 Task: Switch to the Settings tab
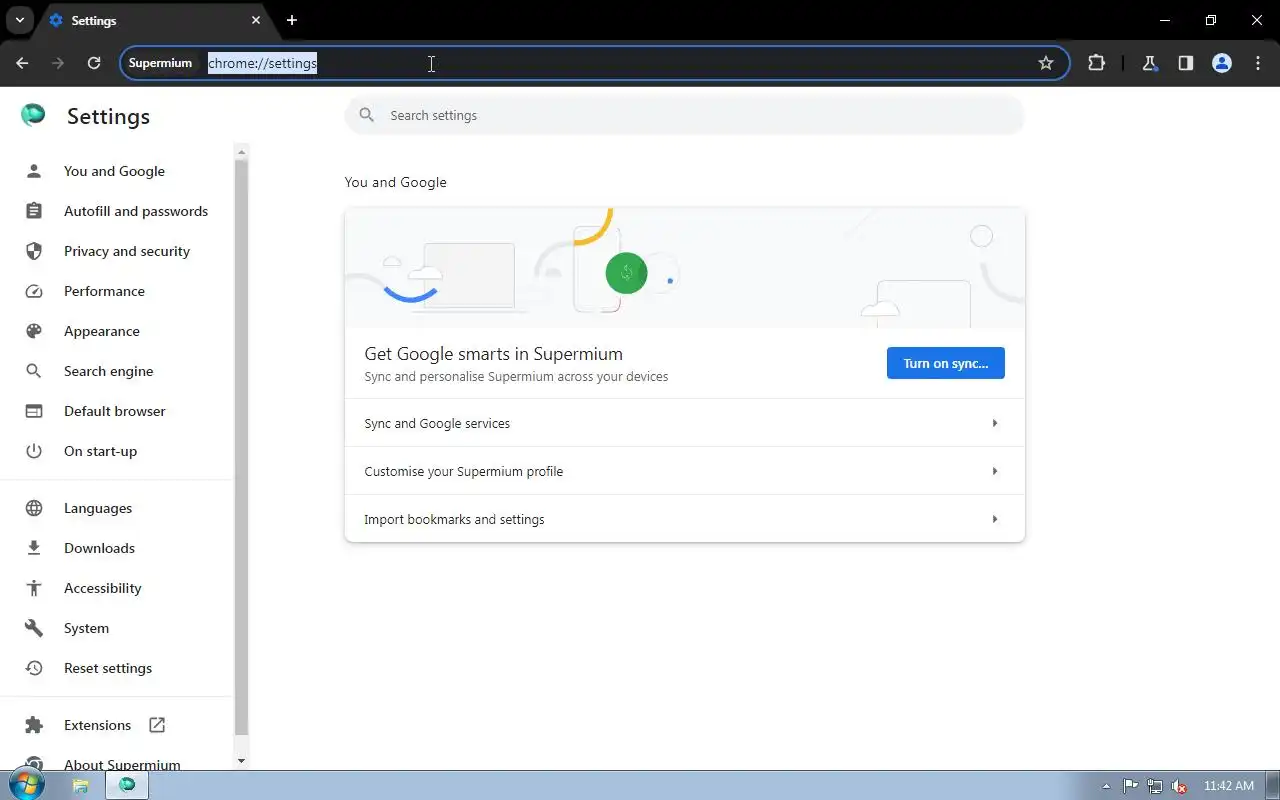[155, 20]
